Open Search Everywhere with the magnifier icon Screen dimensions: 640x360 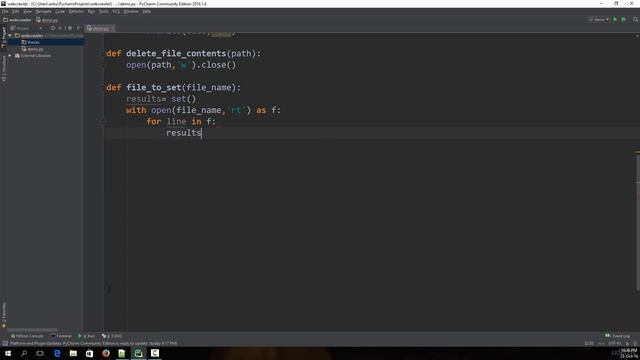click(x=635, y=20)
